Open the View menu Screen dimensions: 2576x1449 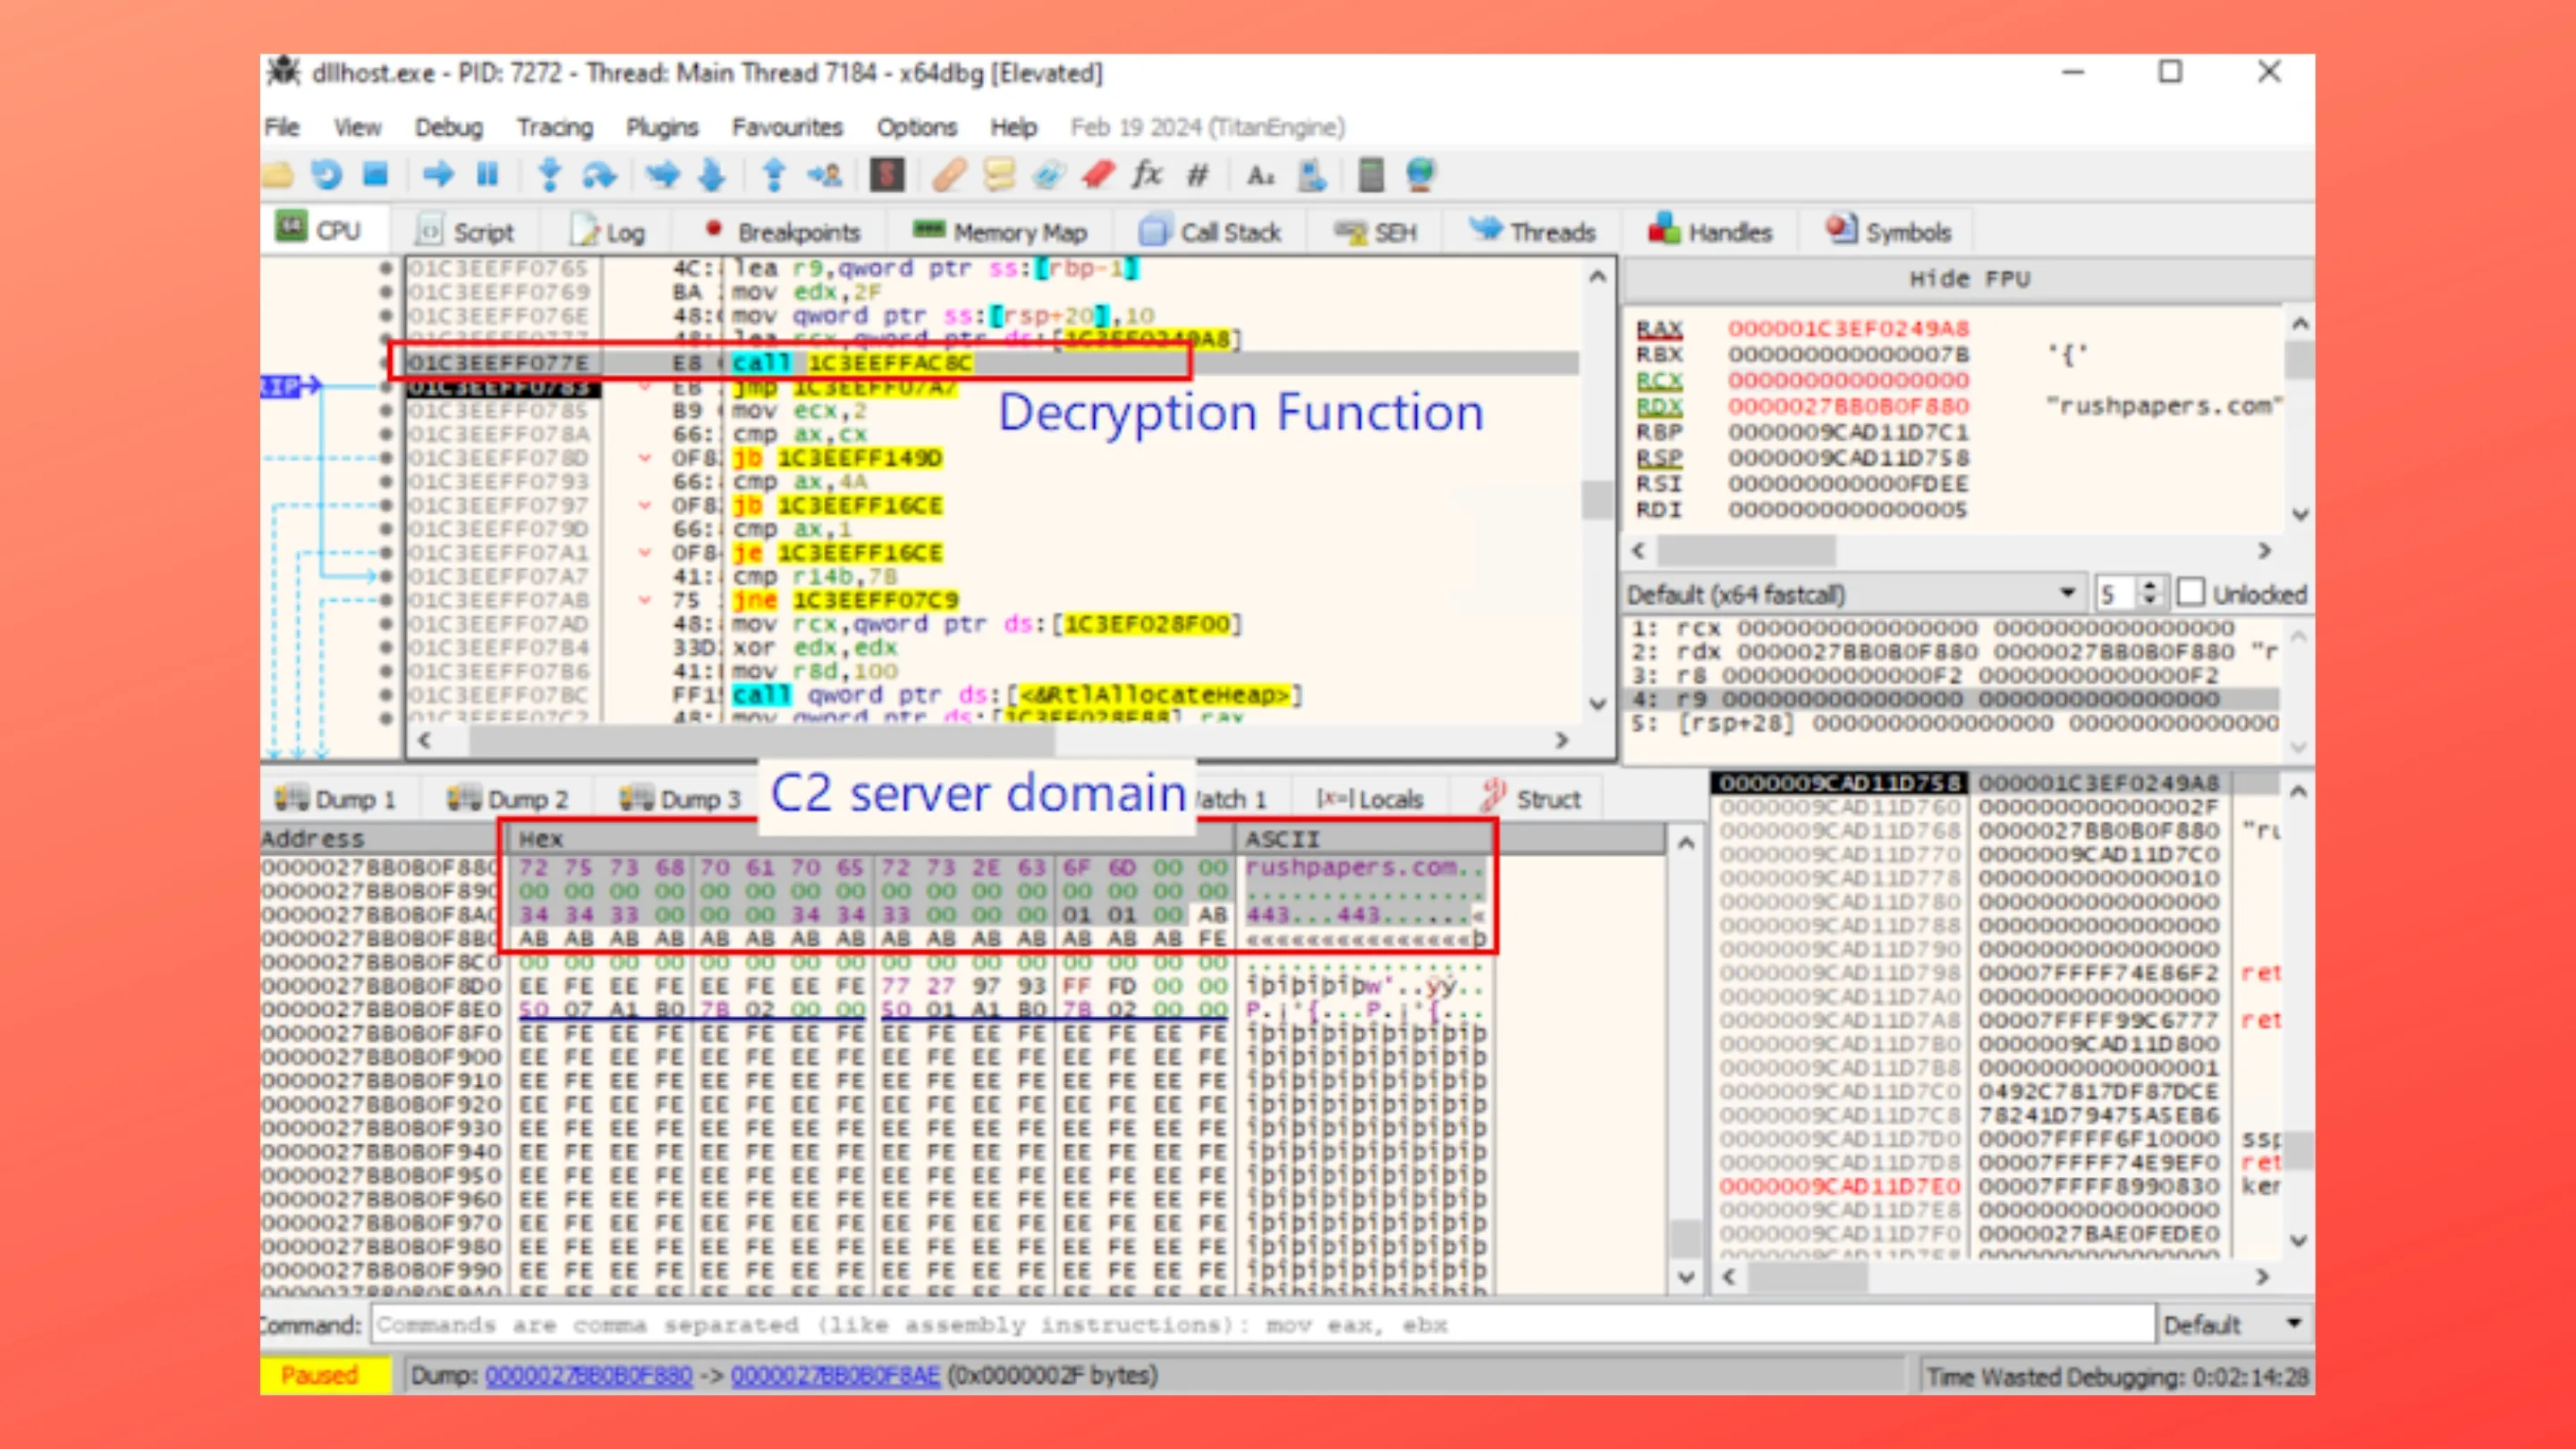[x=357, y=127]
